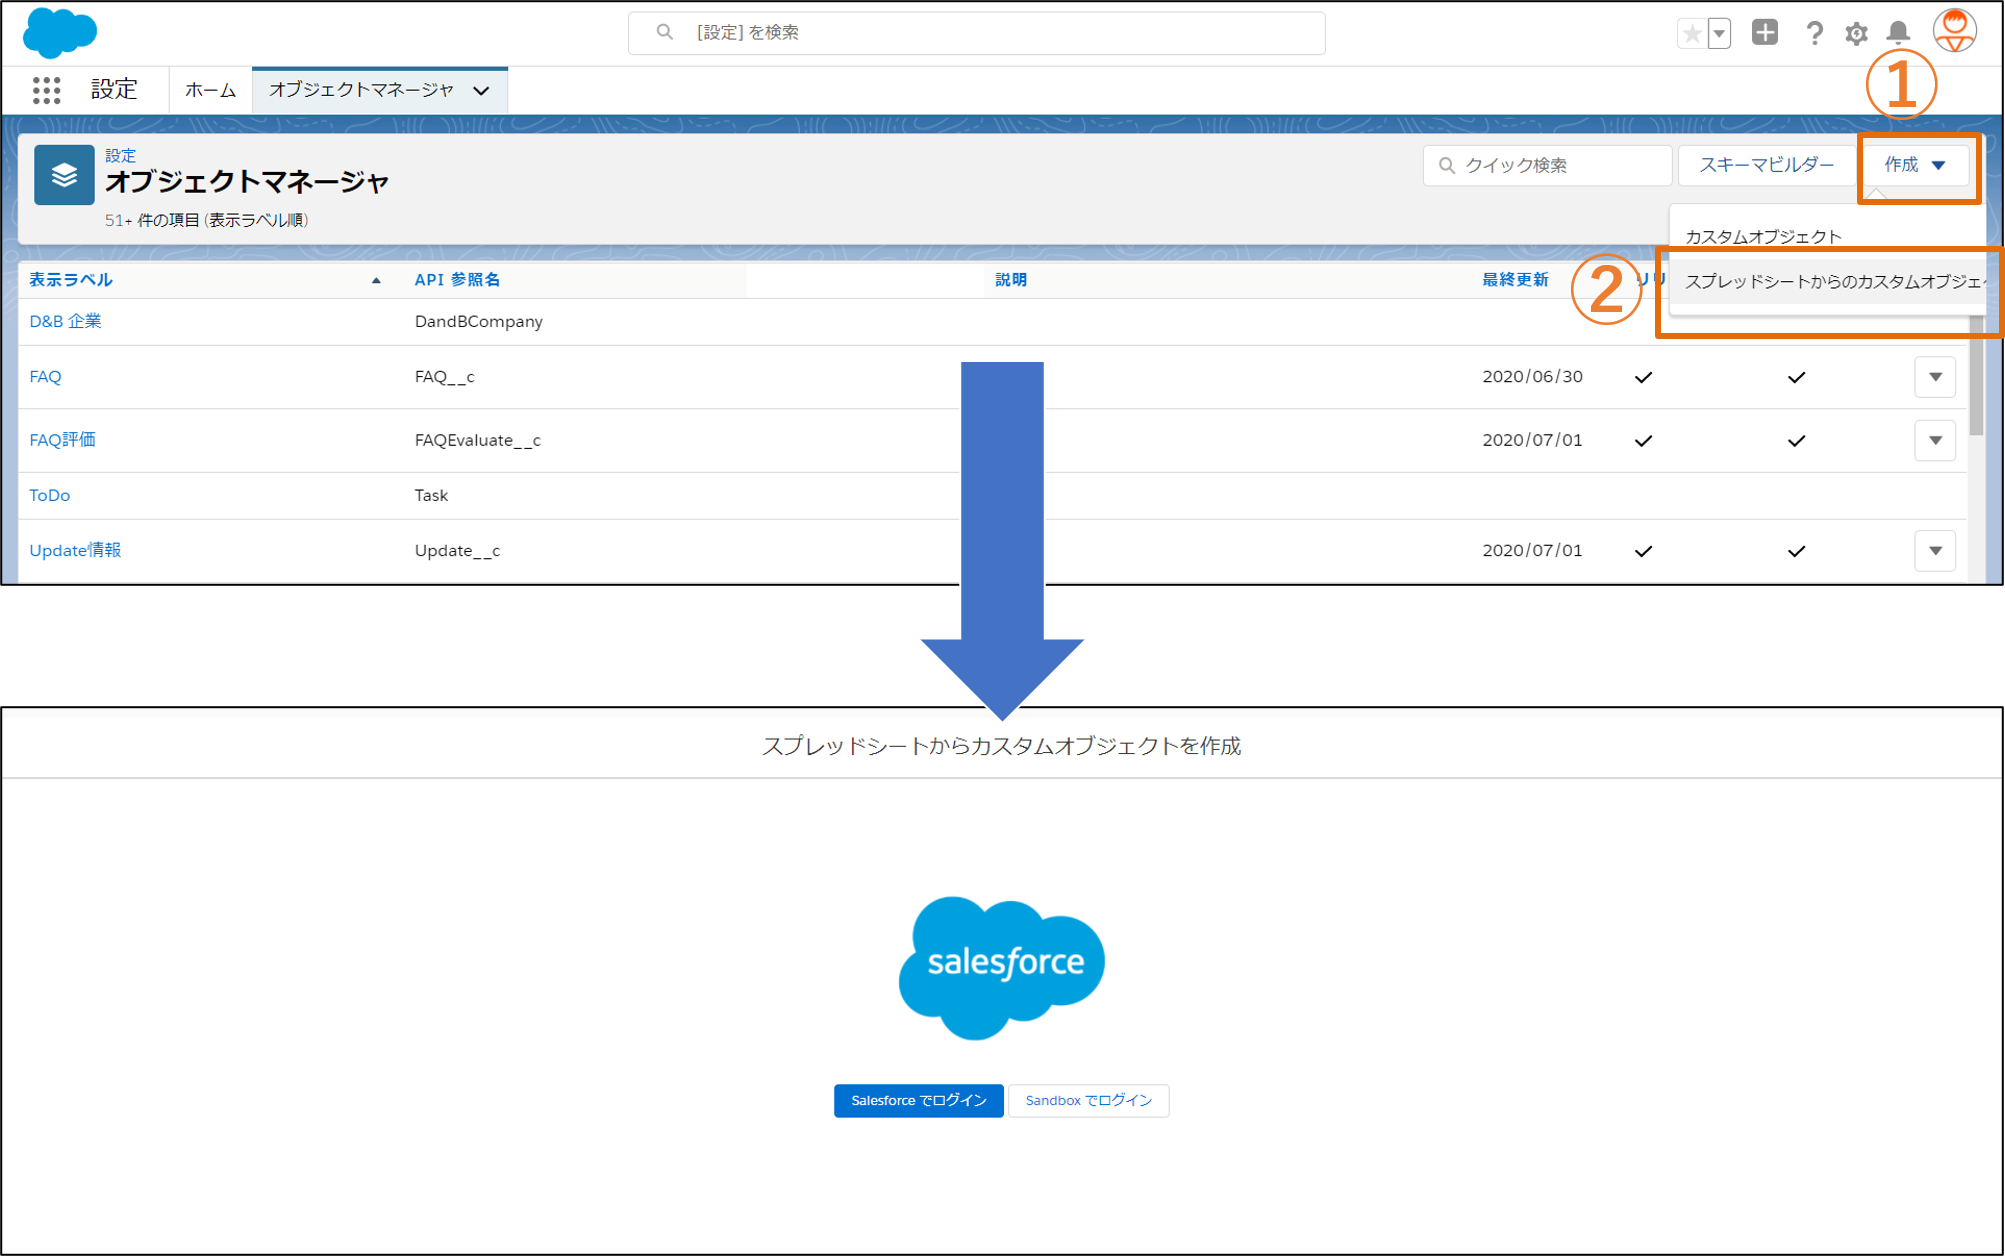
Task: Open the App Launcher grid icon
Action: click(x=46, y=90)
